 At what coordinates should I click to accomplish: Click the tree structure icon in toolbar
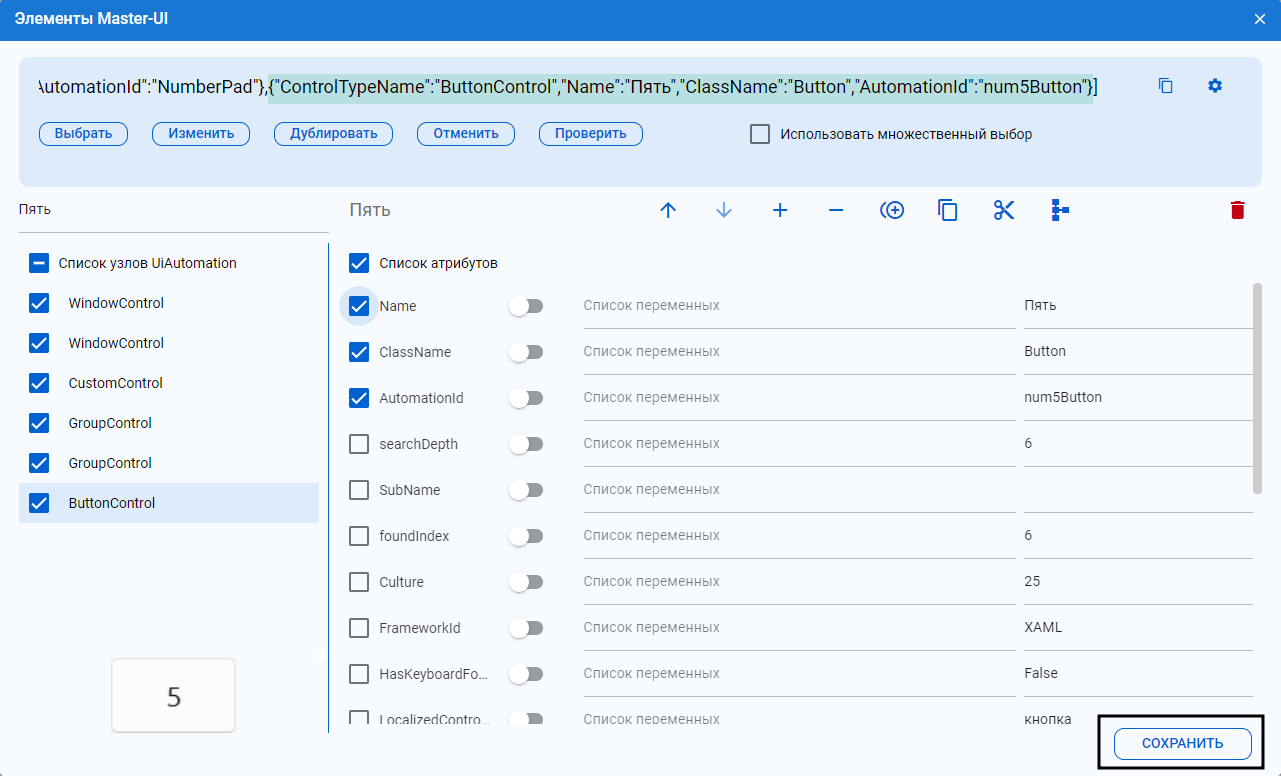[1060, 210]
